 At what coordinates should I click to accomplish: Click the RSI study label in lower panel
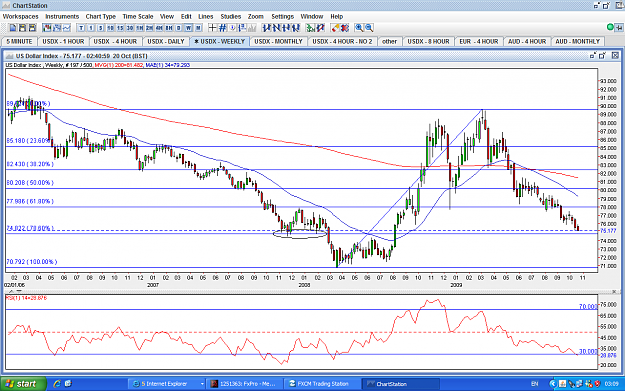tap(26, 298)
